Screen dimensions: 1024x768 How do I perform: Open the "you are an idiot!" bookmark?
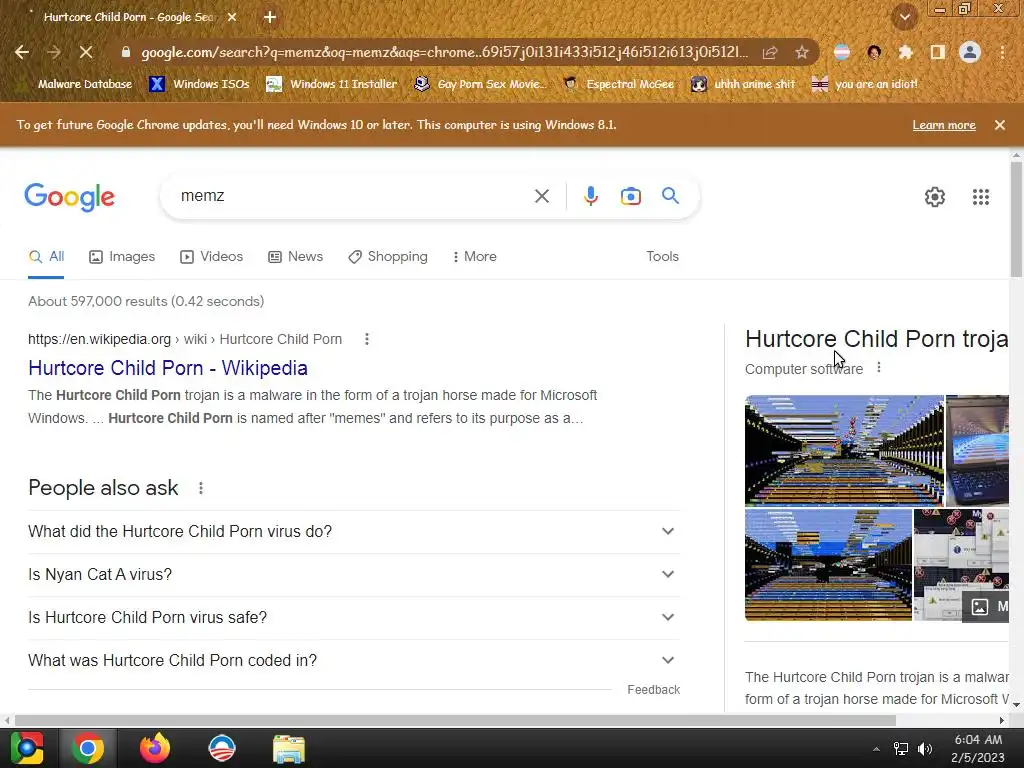point(864,84)
